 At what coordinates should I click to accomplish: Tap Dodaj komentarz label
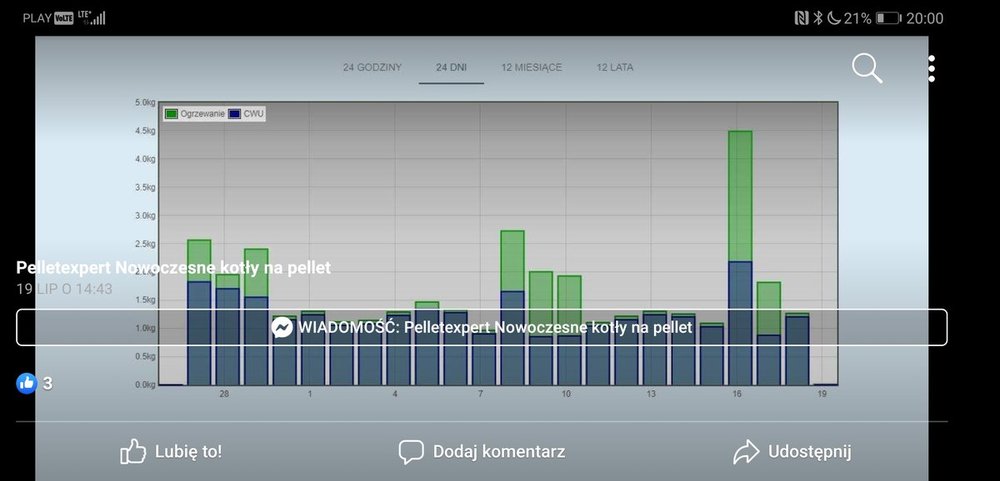point(499,452)
